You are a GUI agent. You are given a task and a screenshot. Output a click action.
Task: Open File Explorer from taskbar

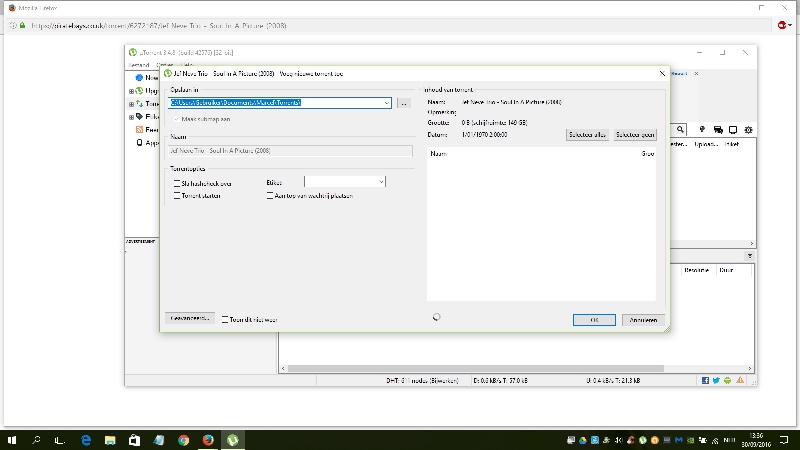(110, 440)
